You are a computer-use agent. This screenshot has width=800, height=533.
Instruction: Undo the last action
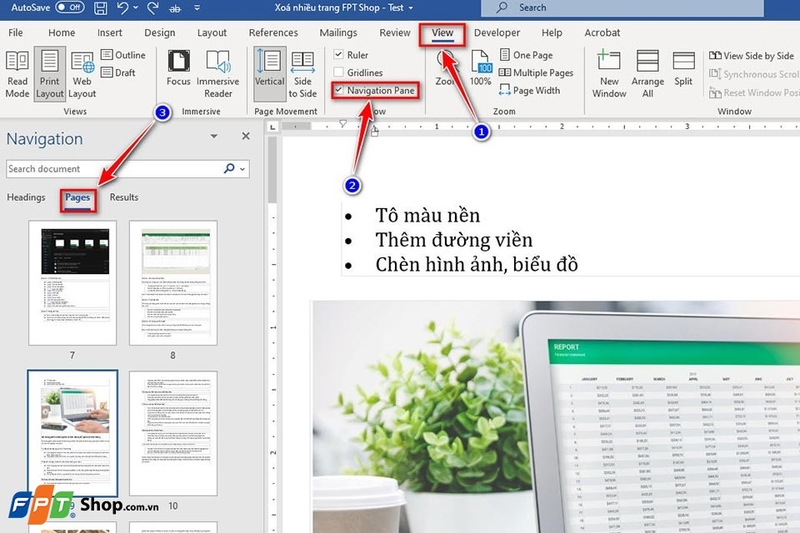tap(122, 8)
